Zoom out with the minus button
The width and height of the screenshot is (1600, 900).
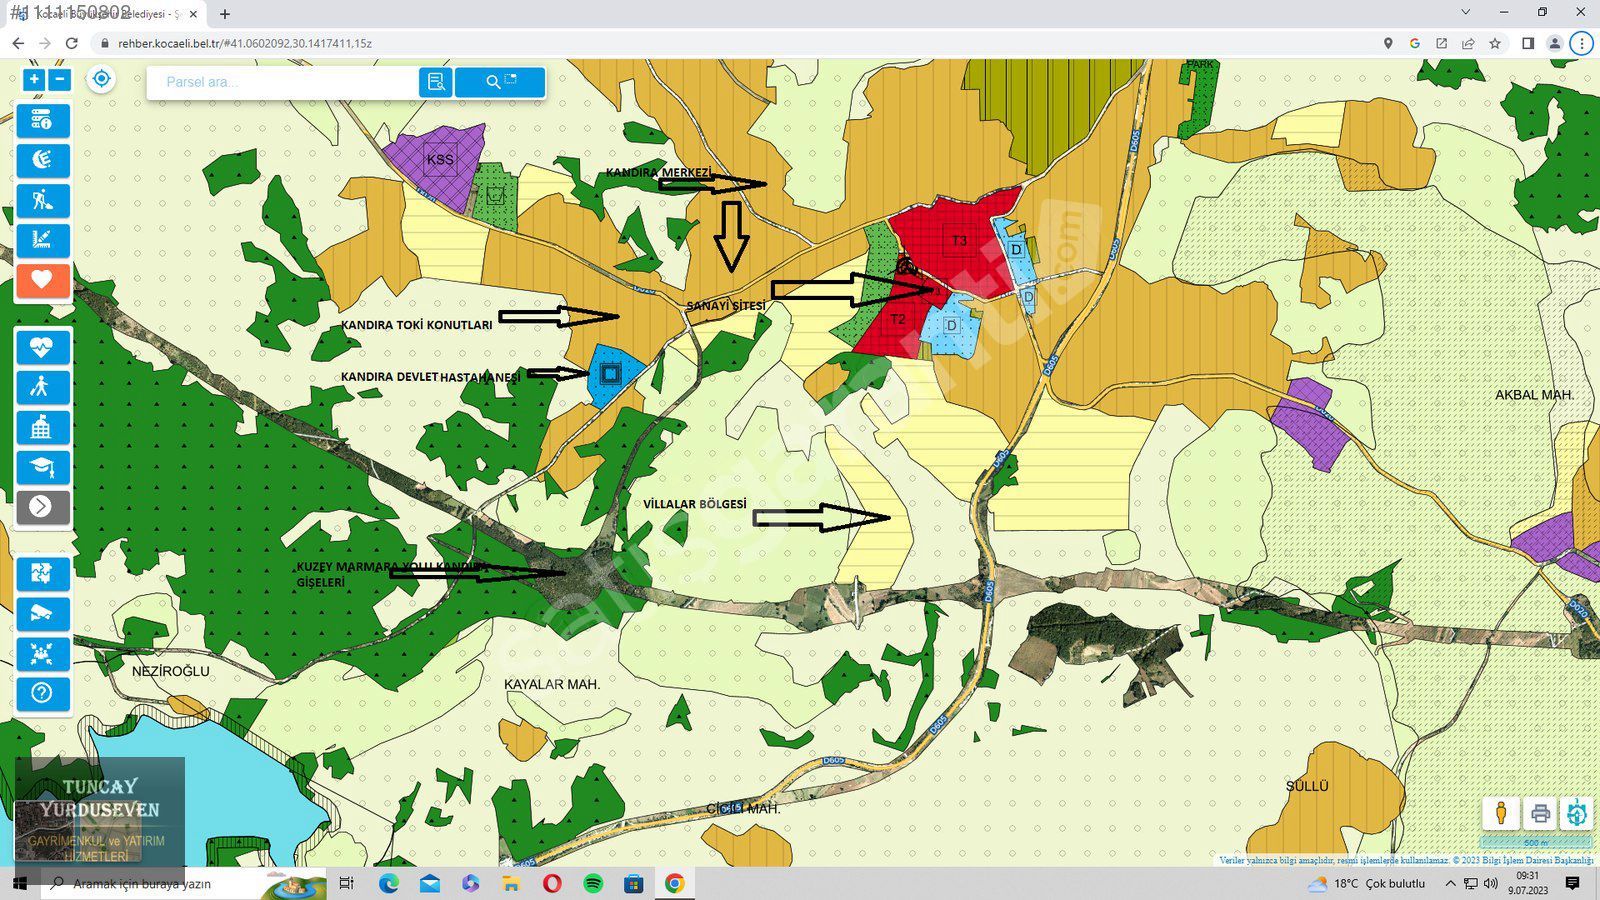tap(60, 80)
